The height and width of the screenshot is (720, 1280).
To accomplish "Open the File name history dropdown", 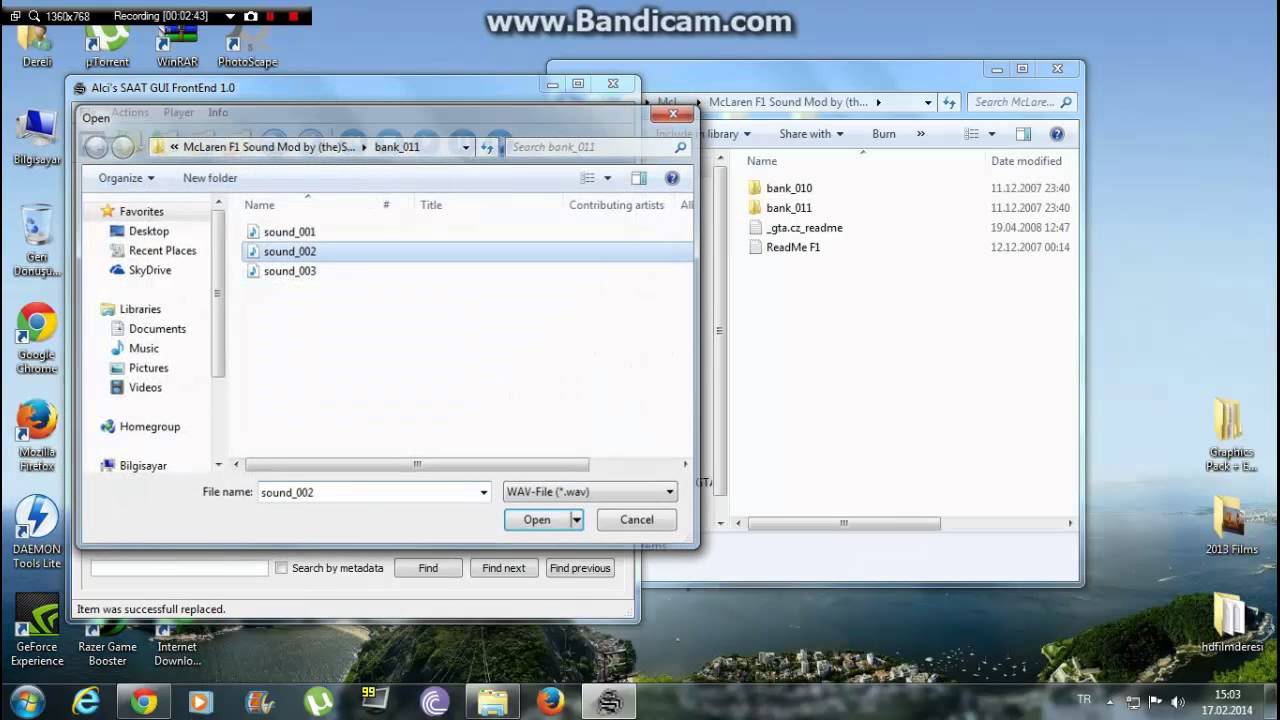I will [484, 492].
